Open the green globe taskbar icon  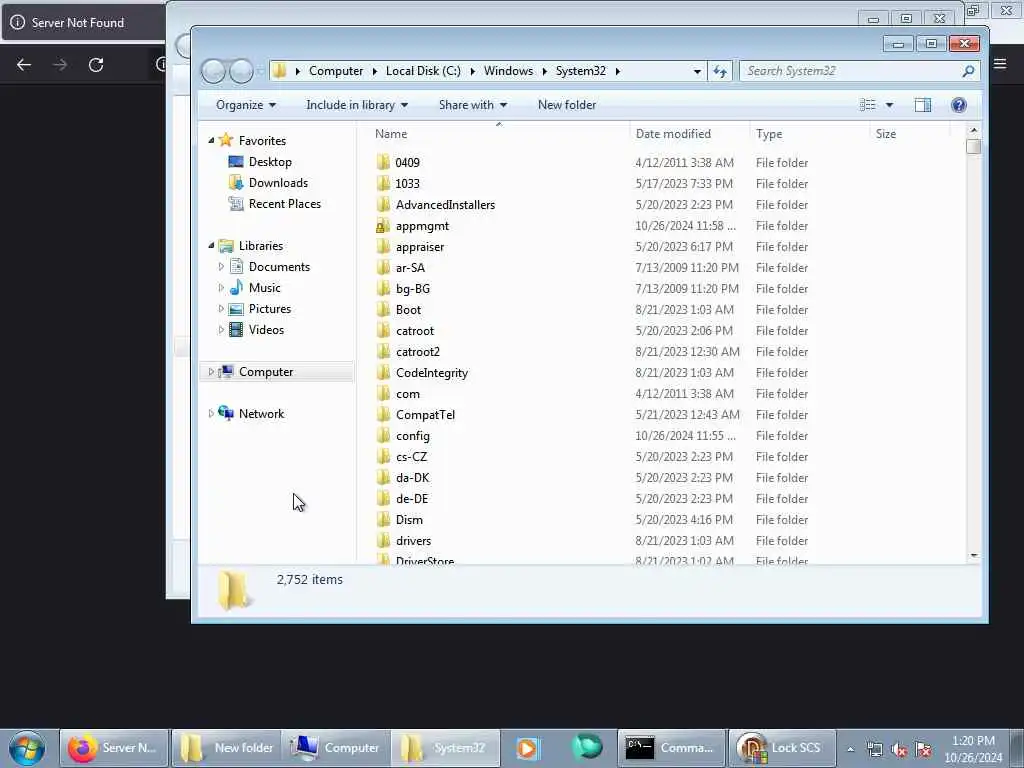(586, 747)
